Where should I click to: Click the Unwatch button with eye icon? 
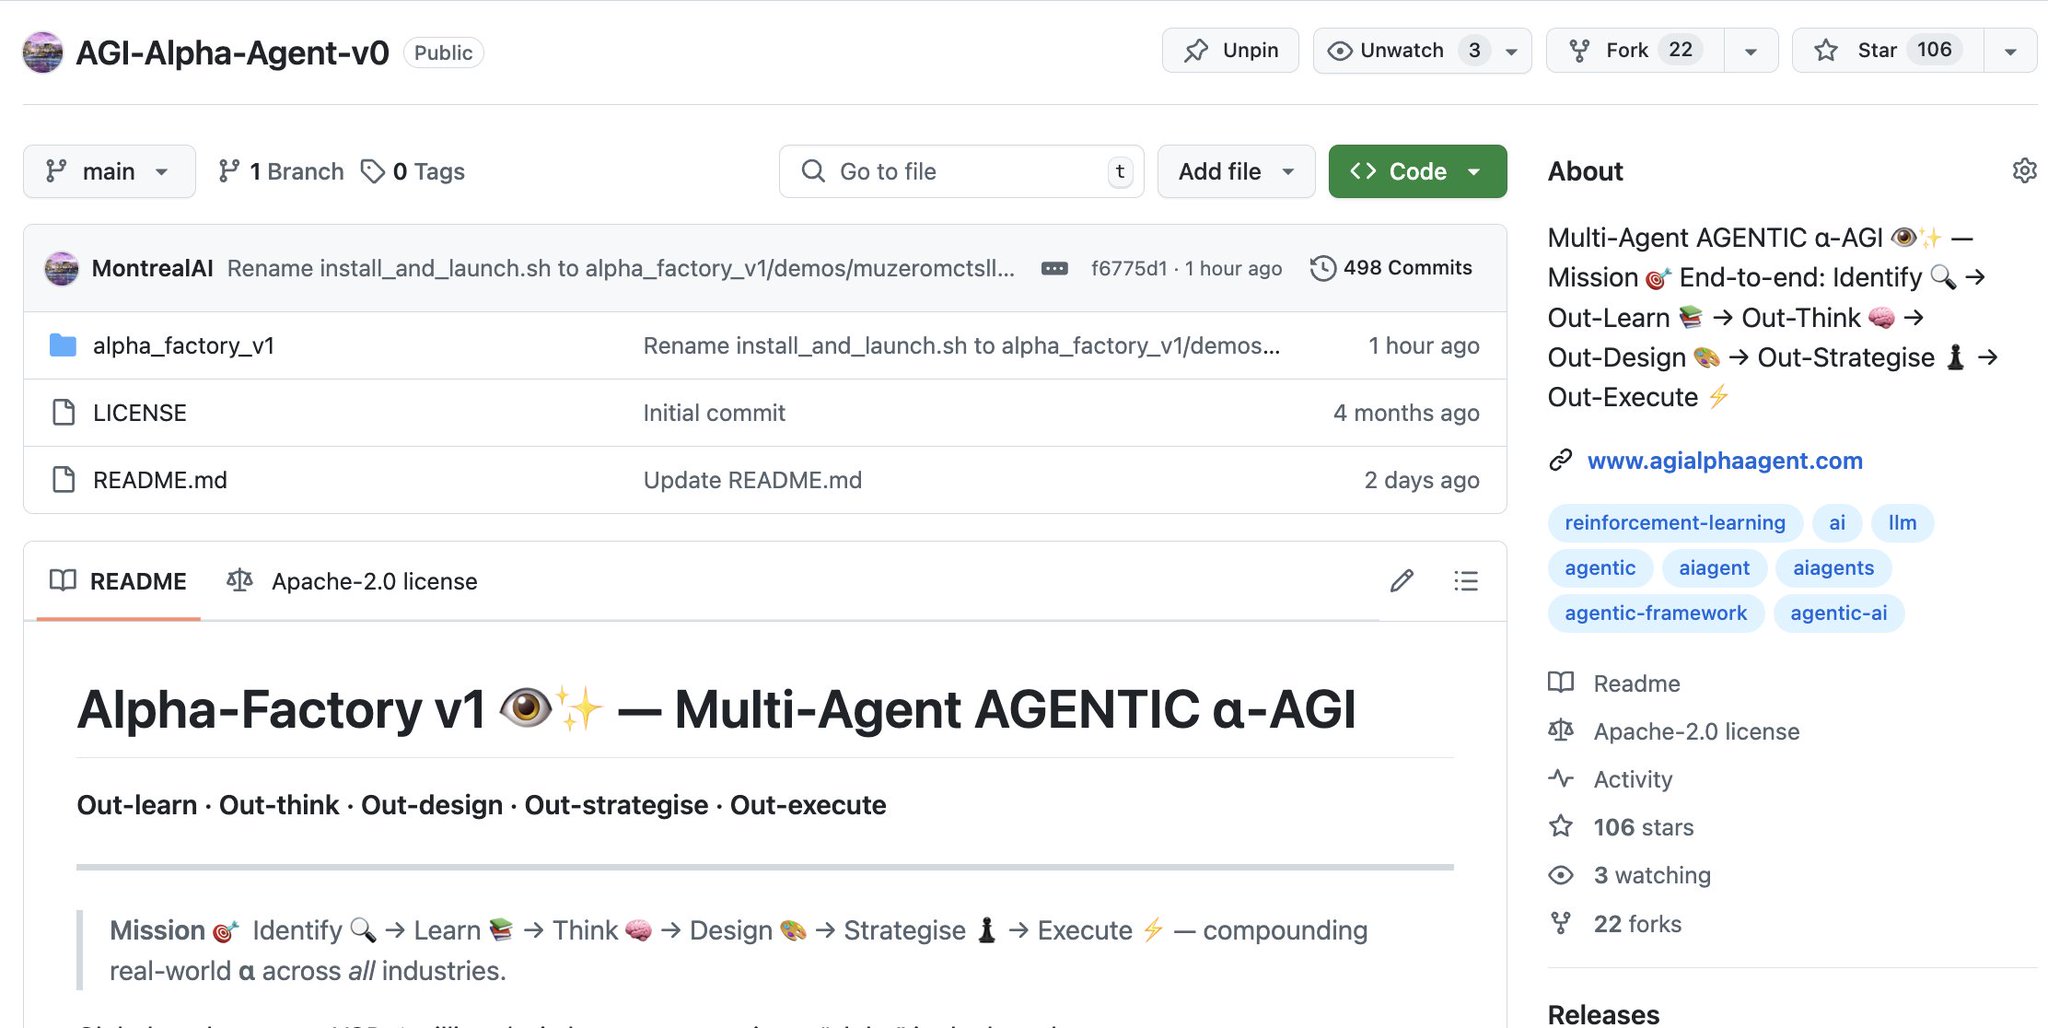click(1402, 50)
